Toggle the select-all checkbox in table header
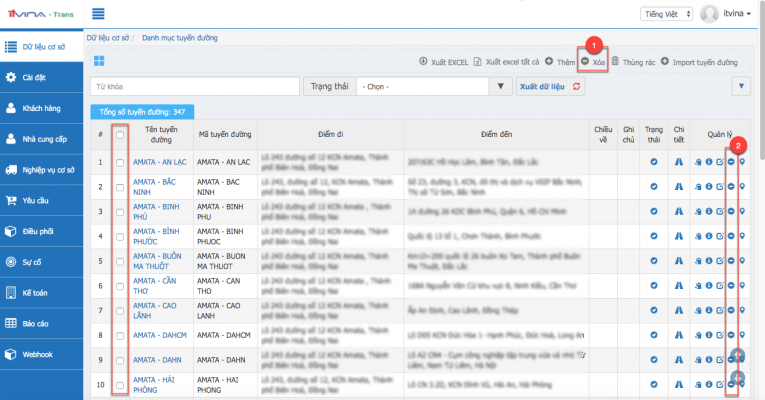Screen dimensions: 765x400 pos(120,135)
